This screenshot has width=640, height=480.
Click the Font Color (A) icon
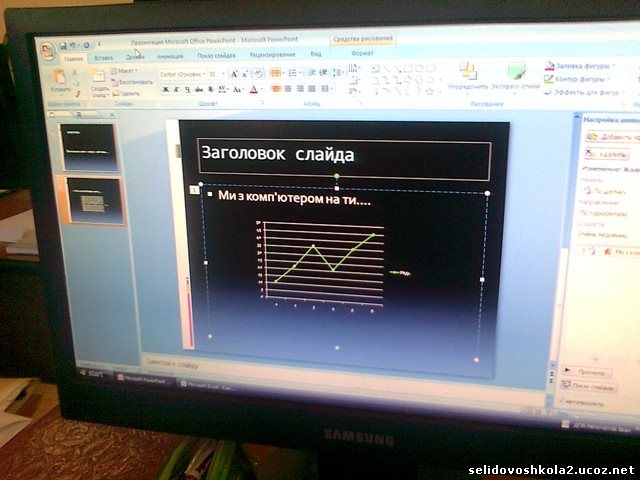pos(254,89)
